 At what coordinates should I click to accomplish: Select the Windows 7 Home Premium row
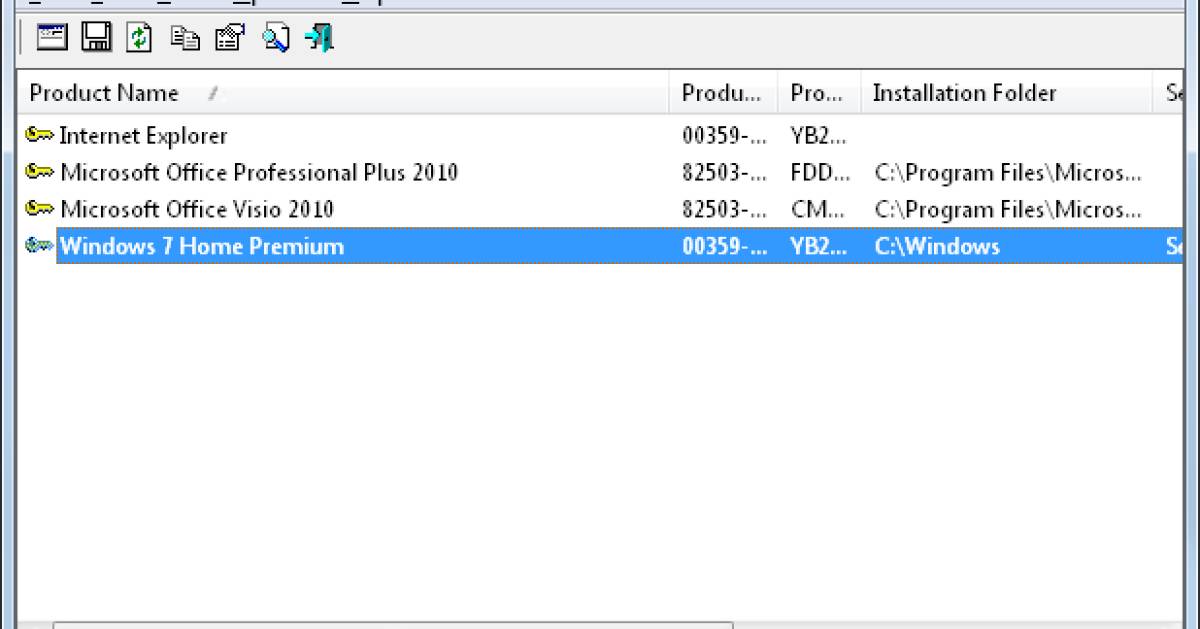coord(600,246)
